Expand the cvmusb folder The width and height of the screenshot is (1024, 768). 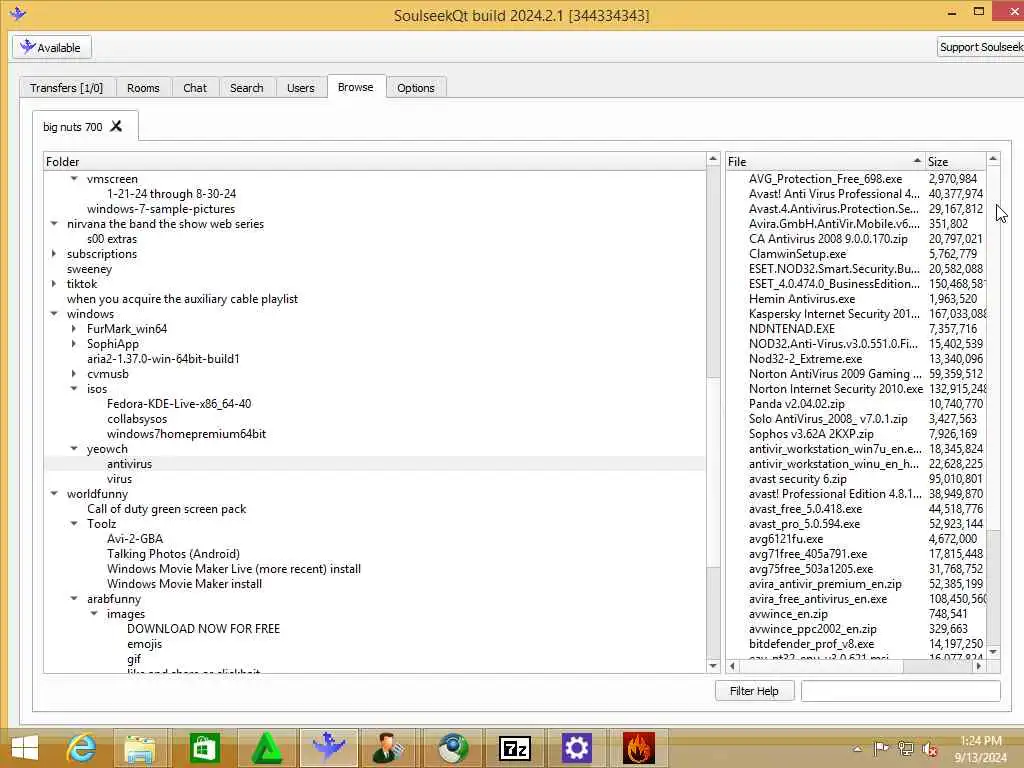(x=74, y=374)
